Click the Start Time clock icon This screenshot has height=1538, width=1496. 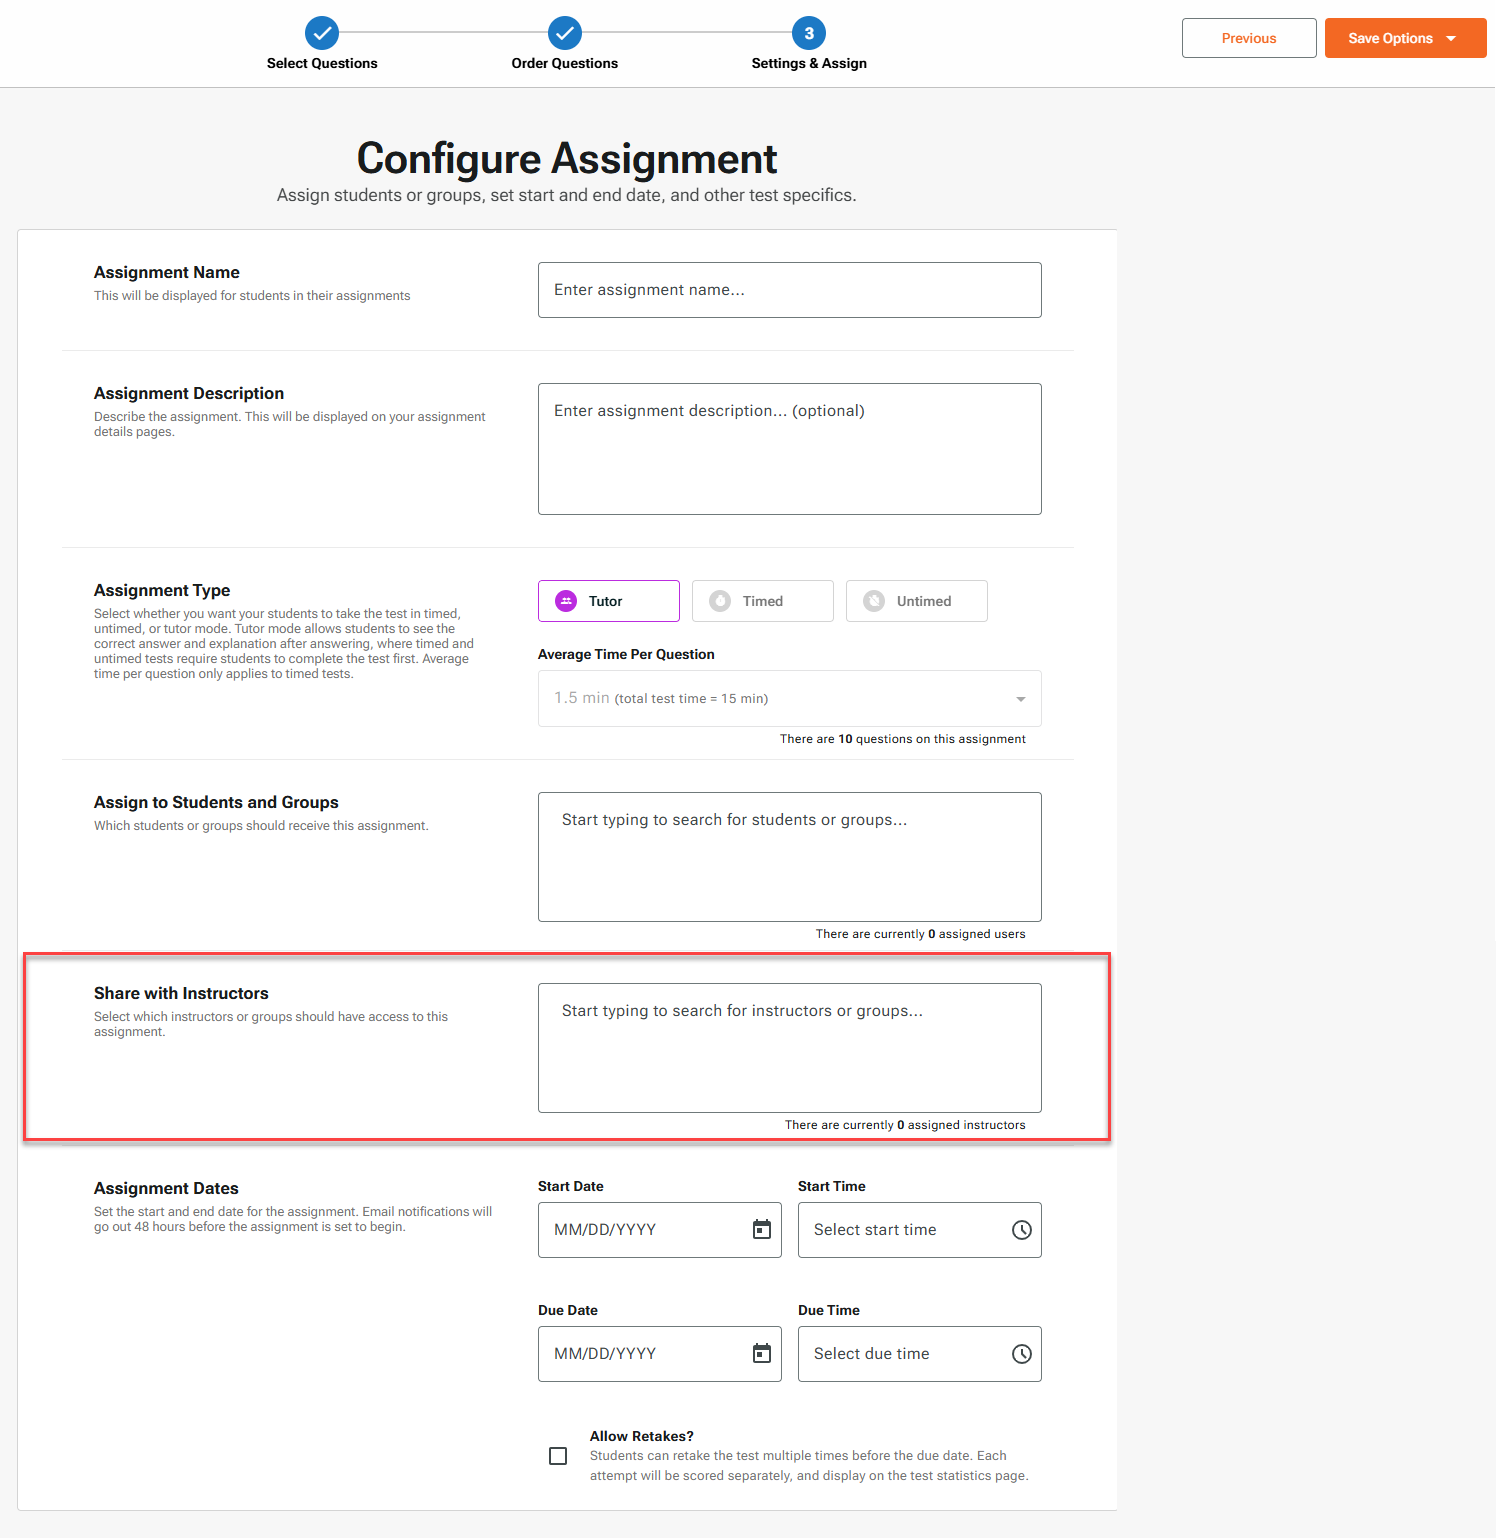(x=1021, y=1230)
